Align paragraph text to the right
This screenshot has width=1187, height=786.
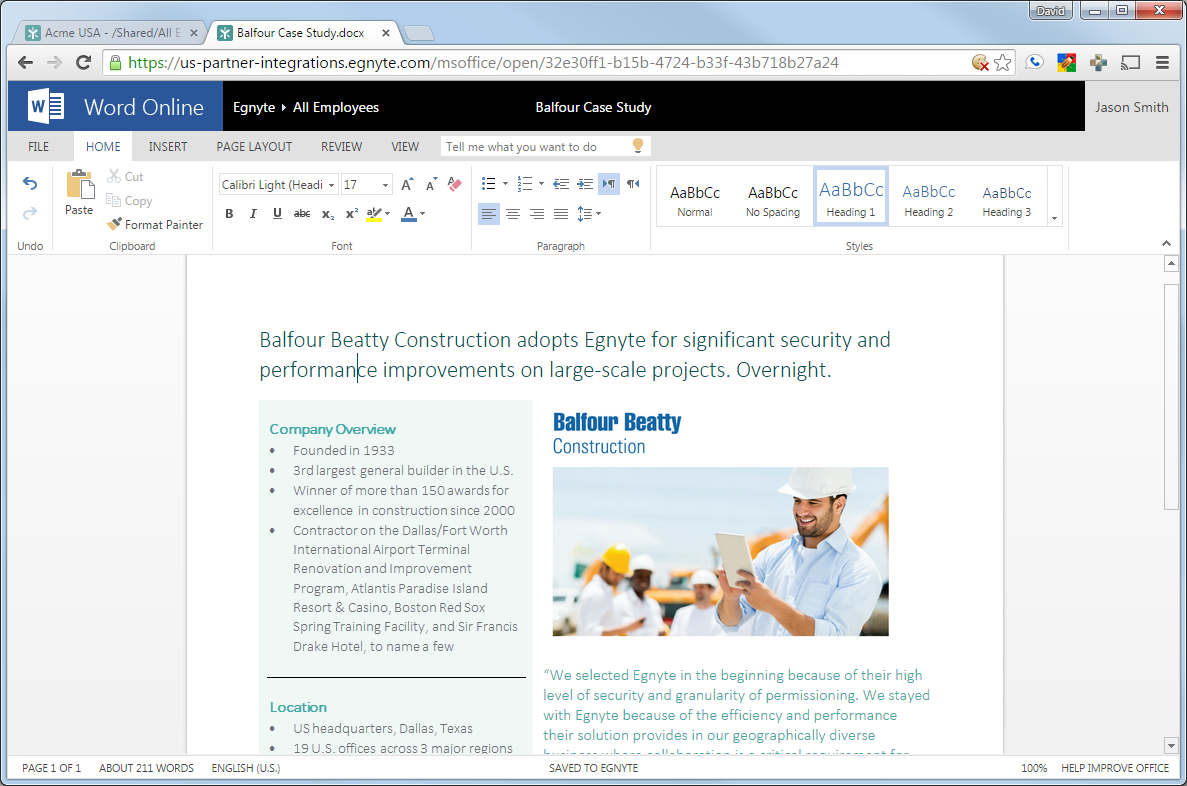point(537,214)
